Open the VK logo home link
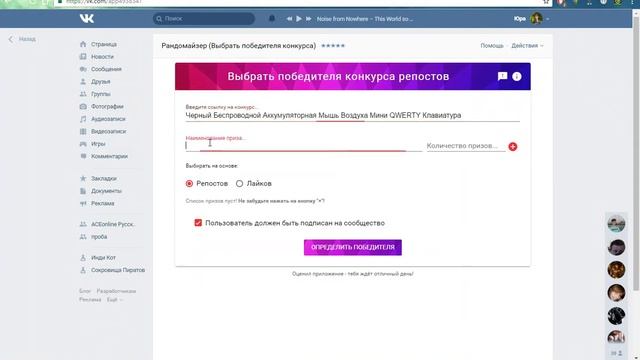Viewport: 640px width, 360px height. point(87,18)
